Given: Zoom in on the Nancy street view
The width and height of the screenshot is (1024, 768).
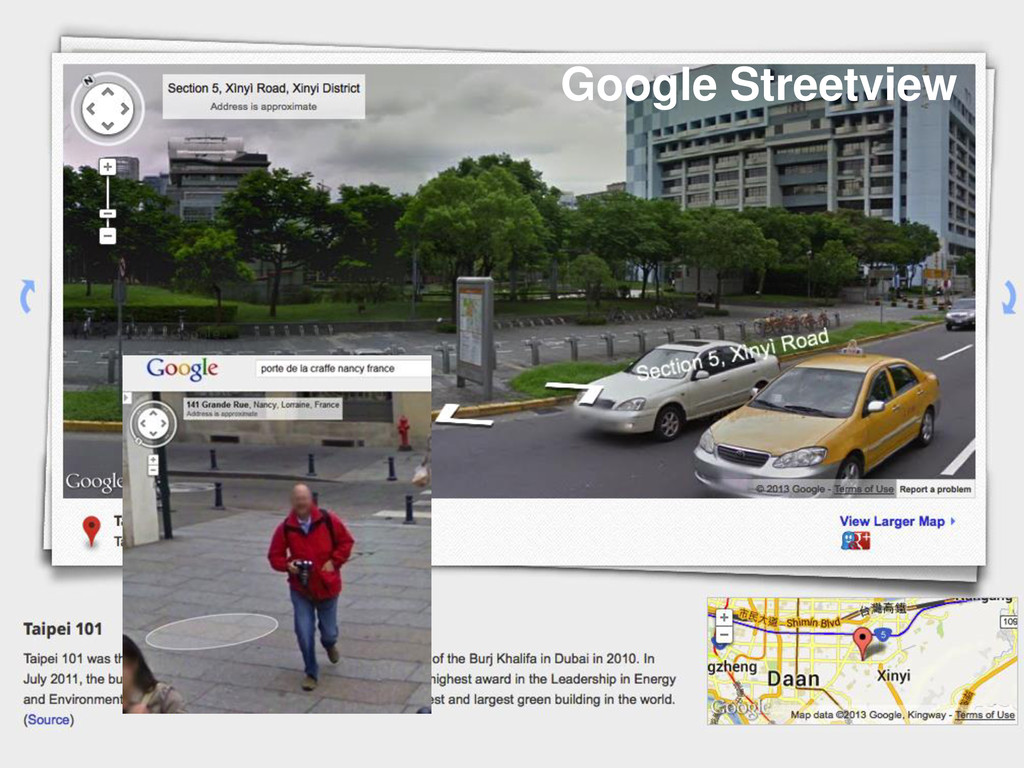Looking at the screenshot, I should pyautogui.click(x=153, y=460).
